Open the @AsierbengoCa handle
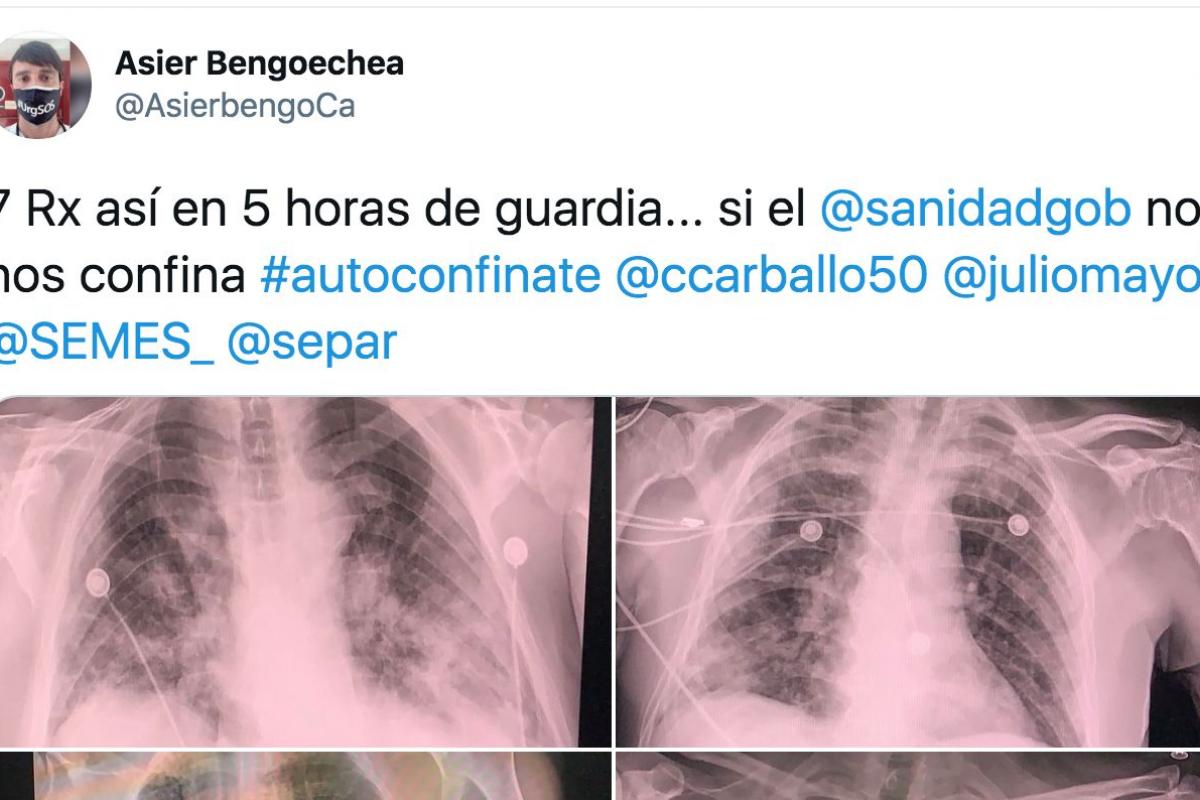 [x=235, y=106]
